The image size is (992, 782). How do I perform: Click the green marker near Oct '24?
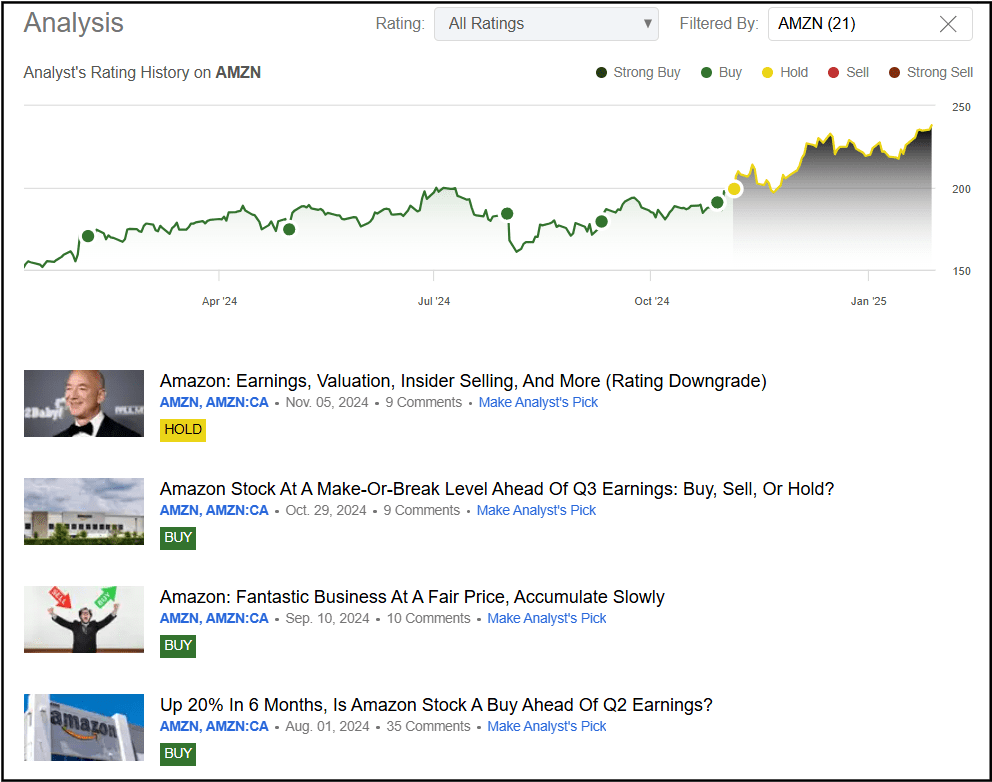[601, 221]
